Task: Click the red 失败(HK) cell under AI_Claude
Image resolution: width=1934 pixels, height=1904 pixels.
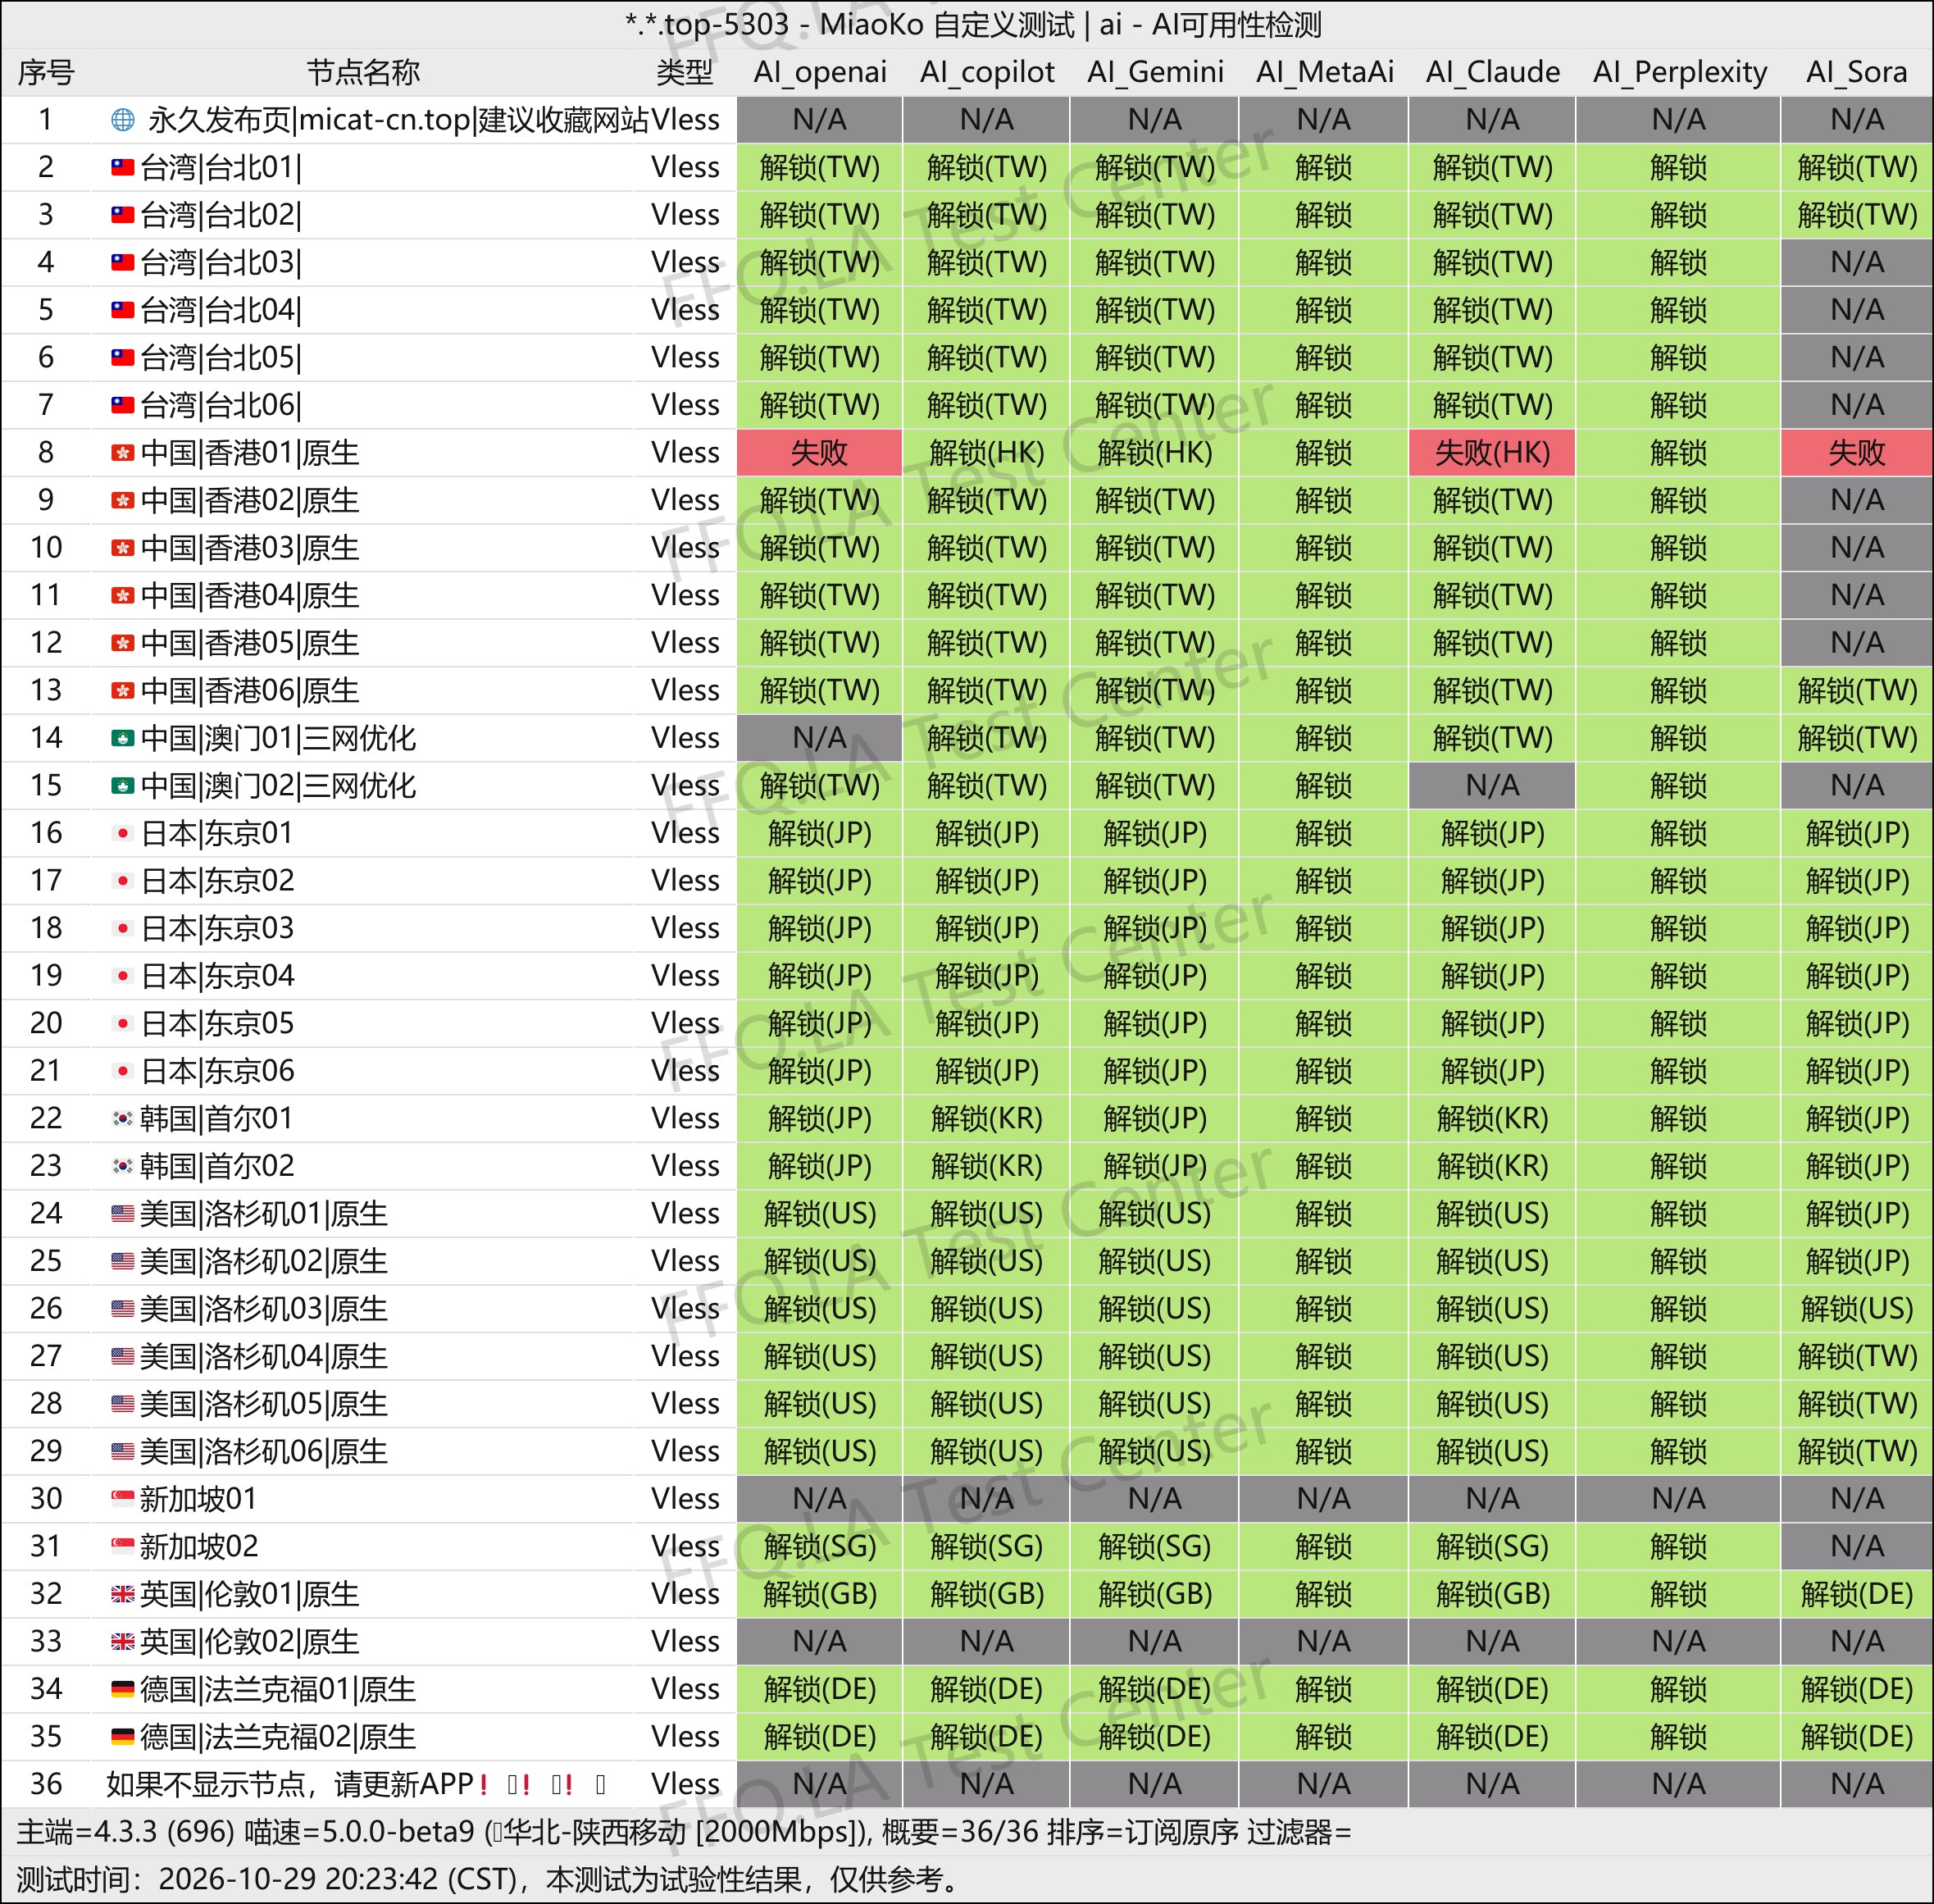Action: tap(1493, 453)
